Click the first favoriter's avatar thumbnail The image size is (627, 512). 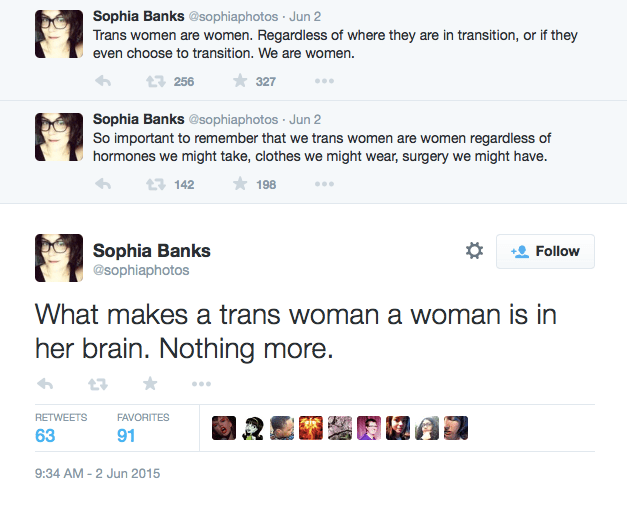(x=224, y=428)
